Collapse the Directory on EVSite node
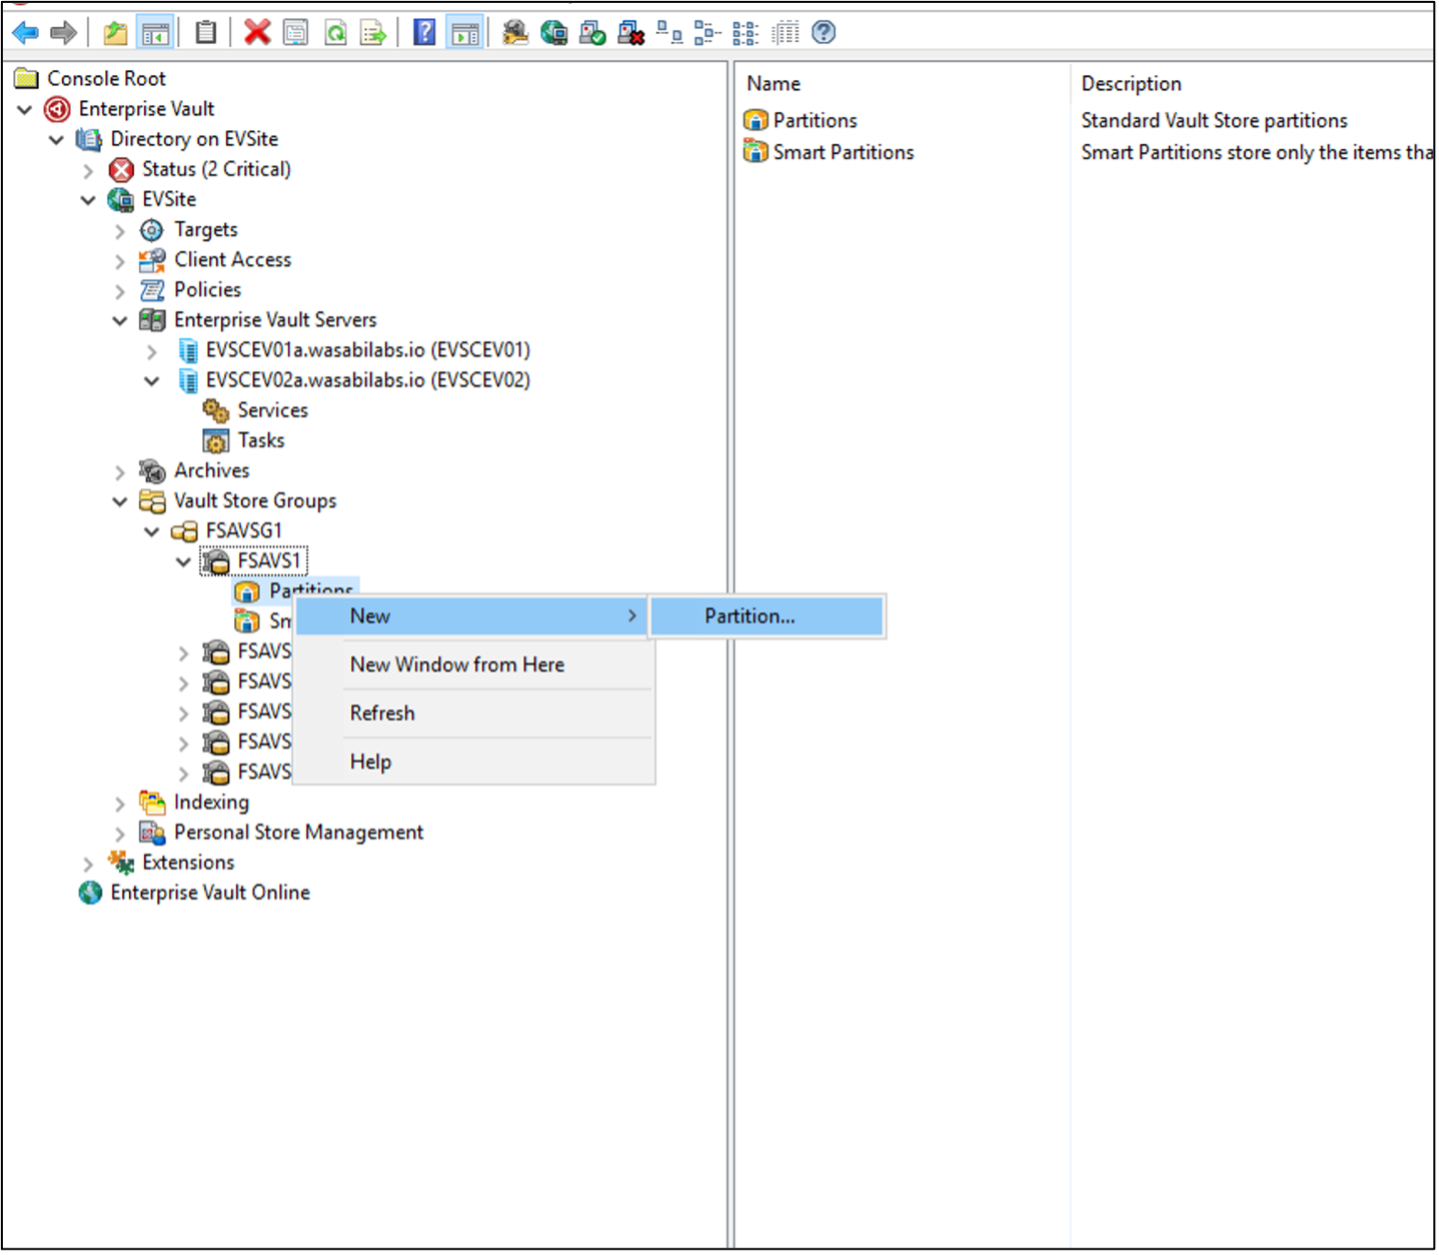The width and height of the screenshot is (1439, 1255). (x=56, y=139)
